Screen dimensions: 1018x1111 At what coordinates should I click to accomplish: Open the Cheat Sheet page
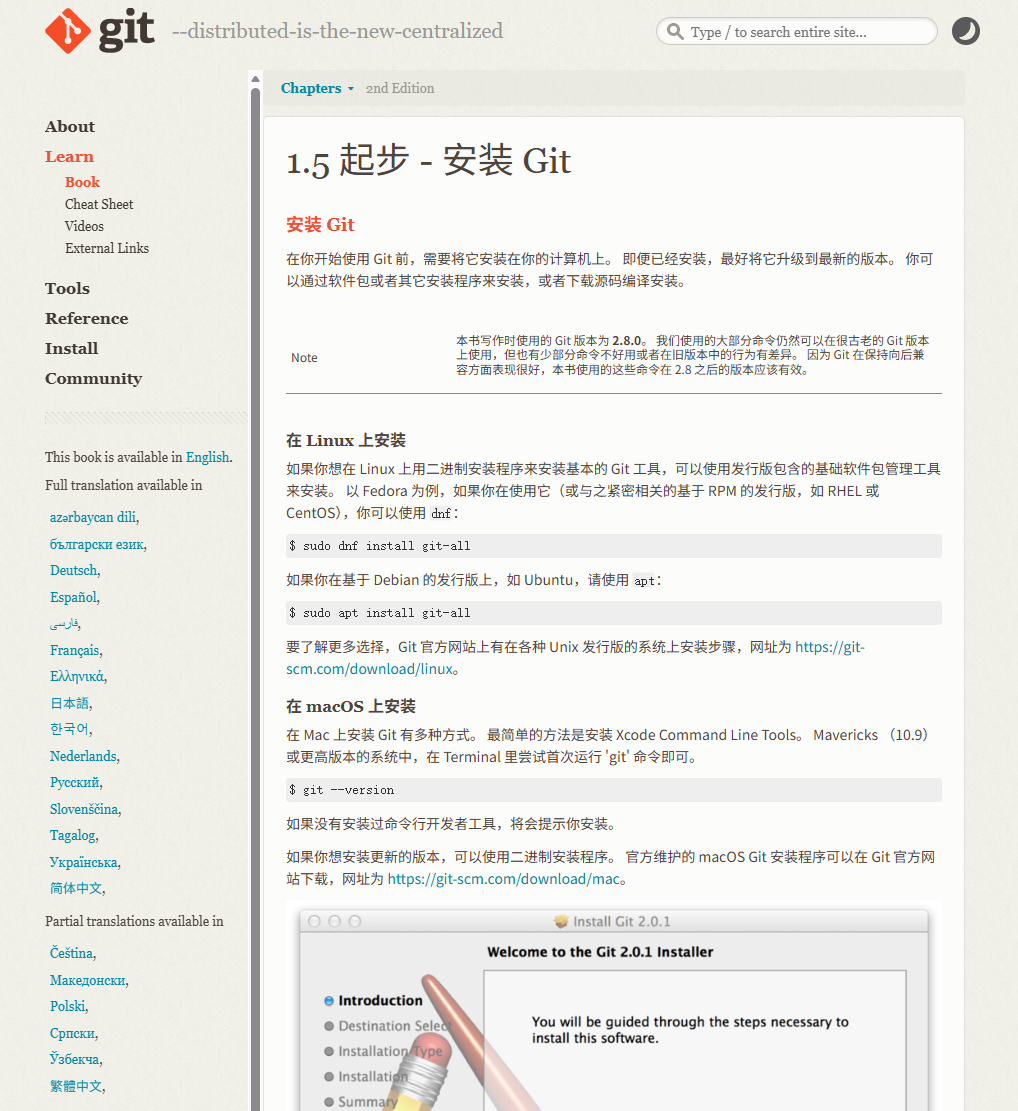pyautogui.click(x=98, y=204)
